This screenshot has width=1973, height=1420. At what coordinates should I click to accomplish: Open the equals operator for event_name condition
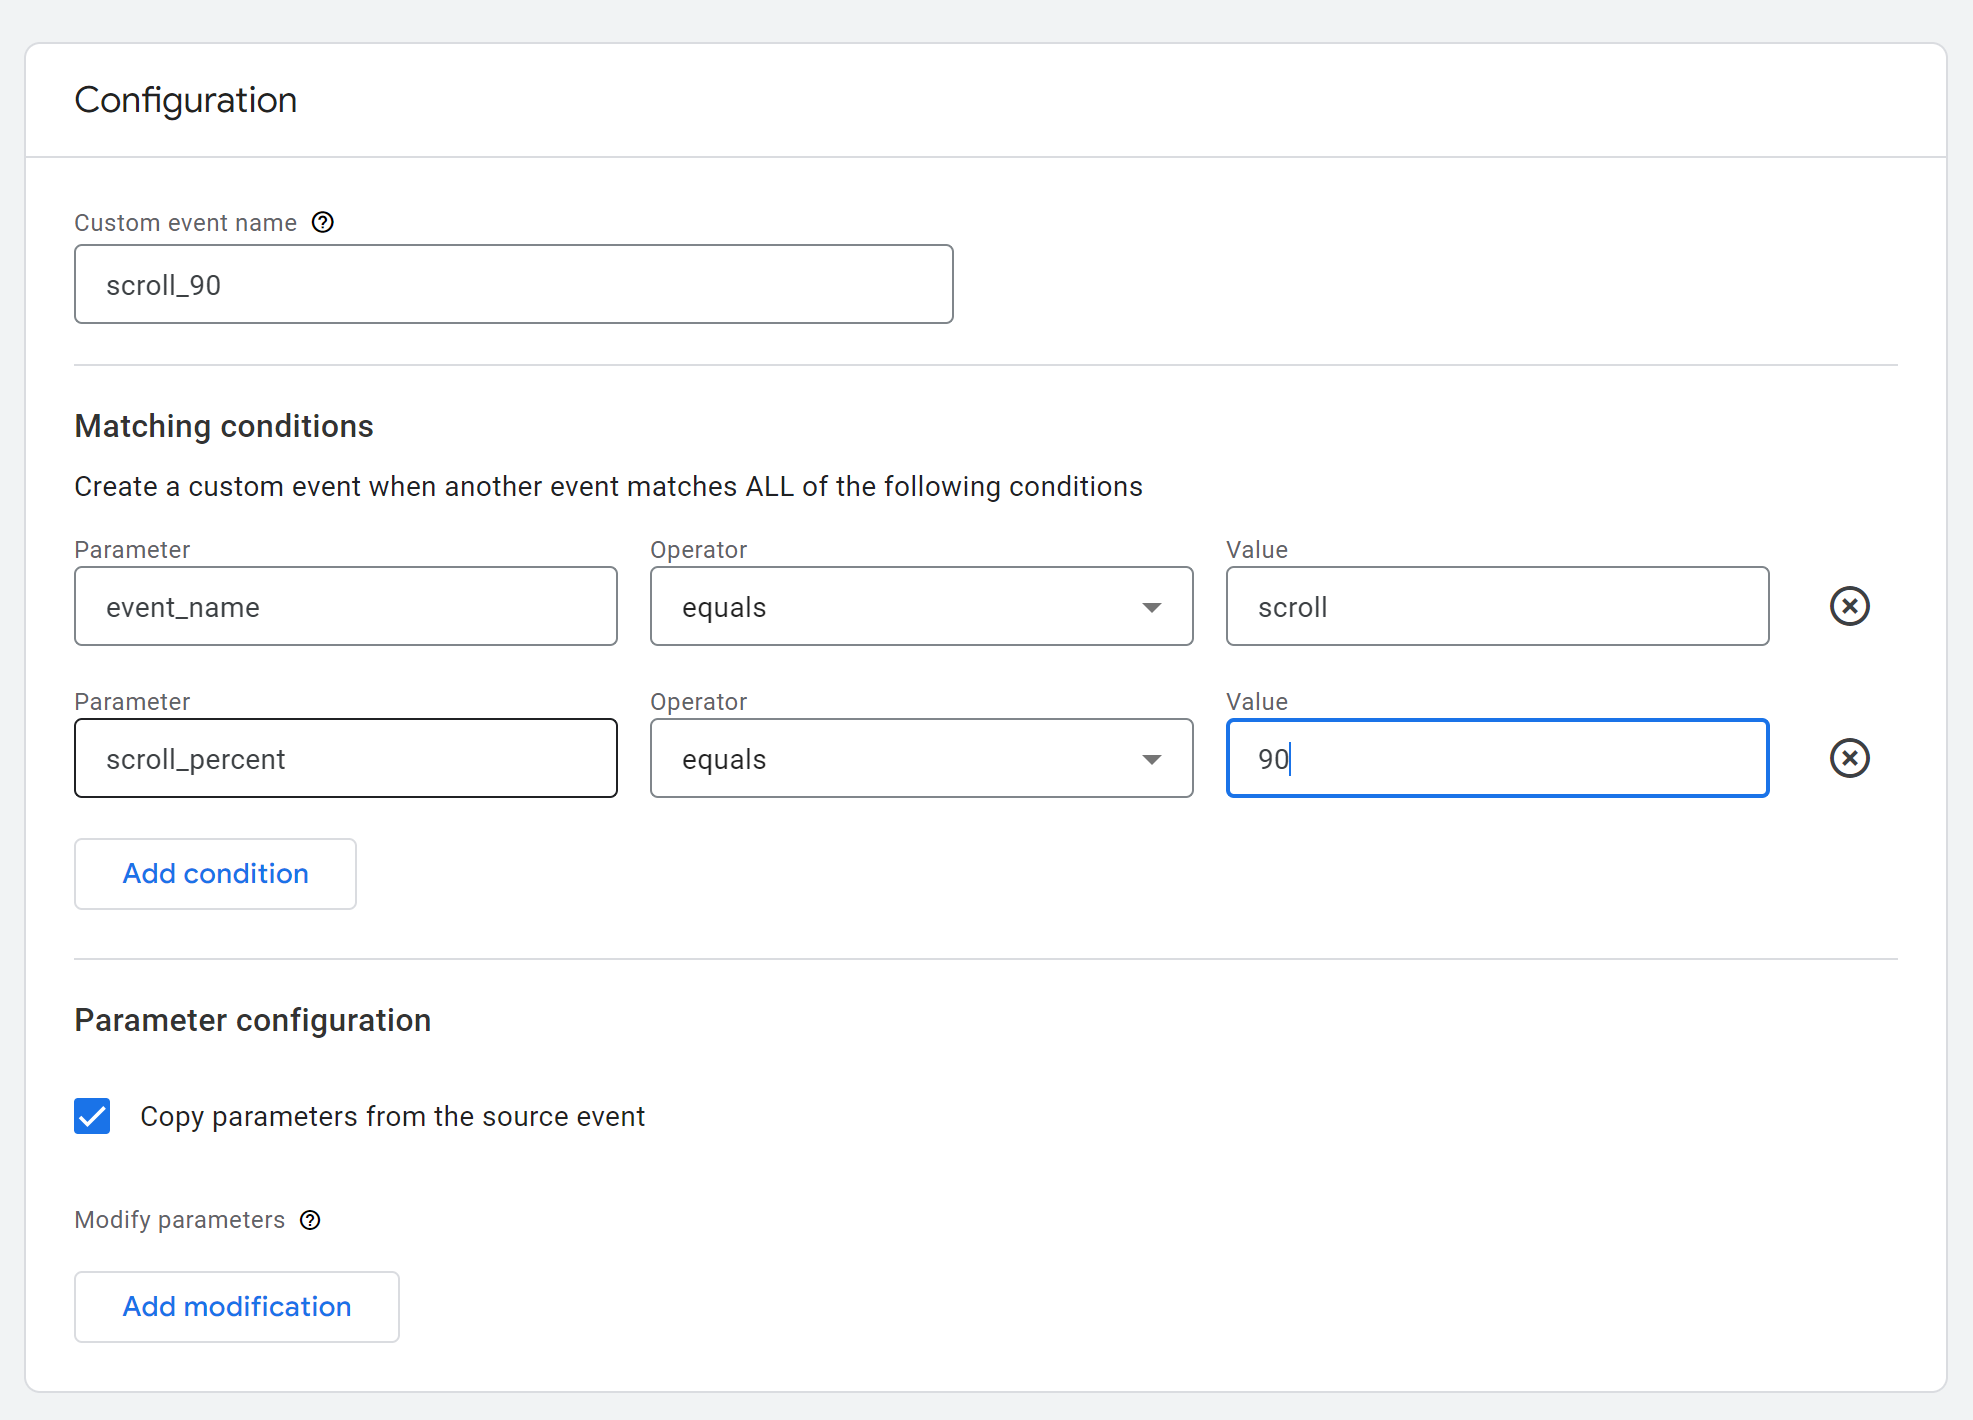click(900, 607)
